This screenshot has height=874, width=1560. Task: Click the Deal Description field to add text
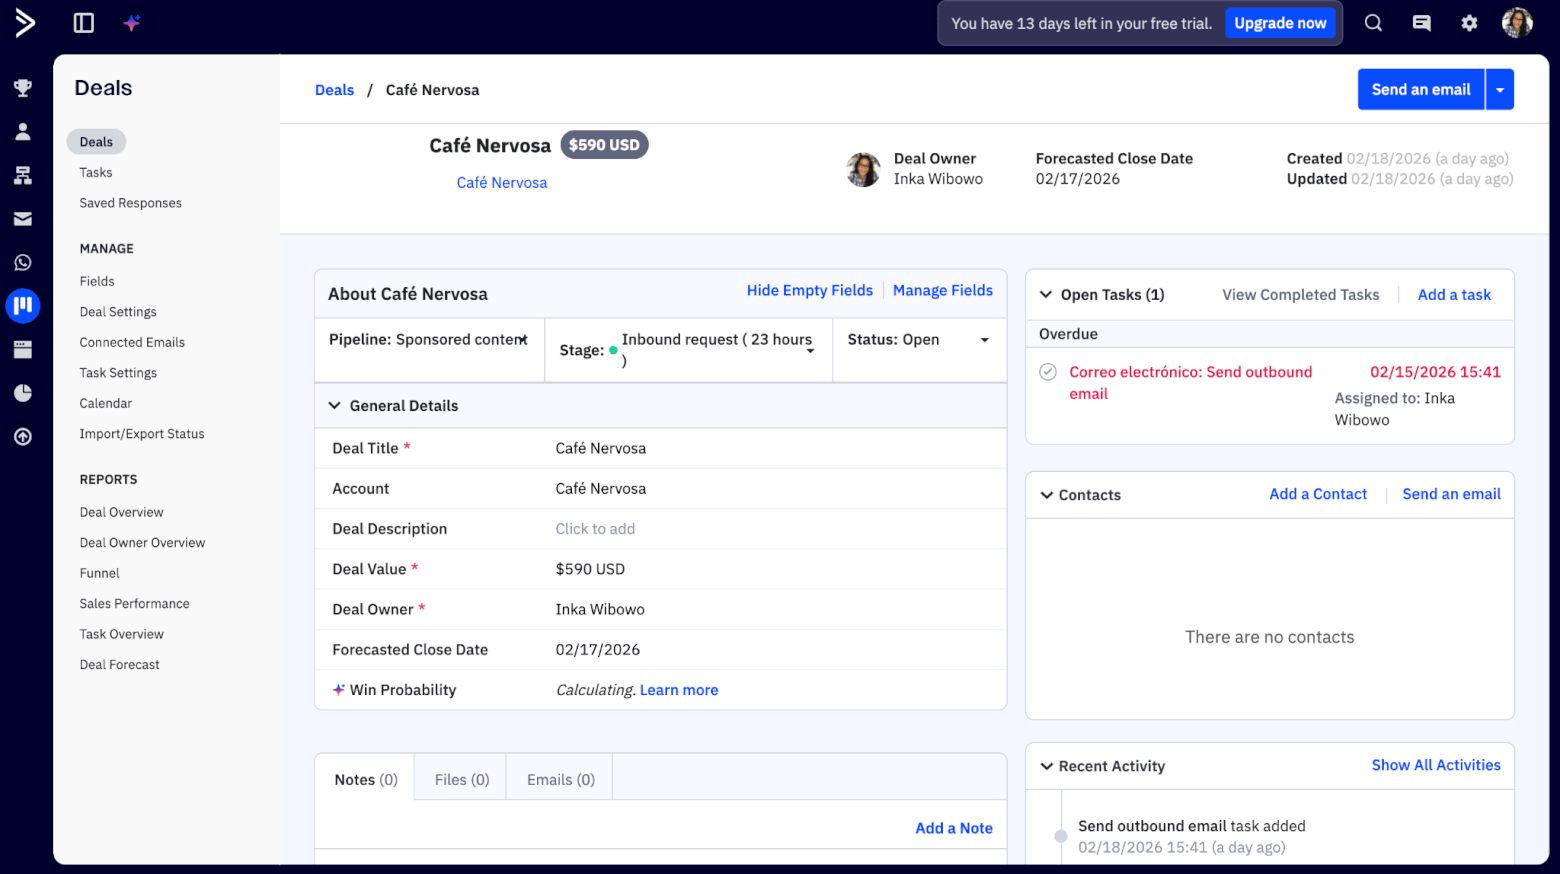[595, 528]
